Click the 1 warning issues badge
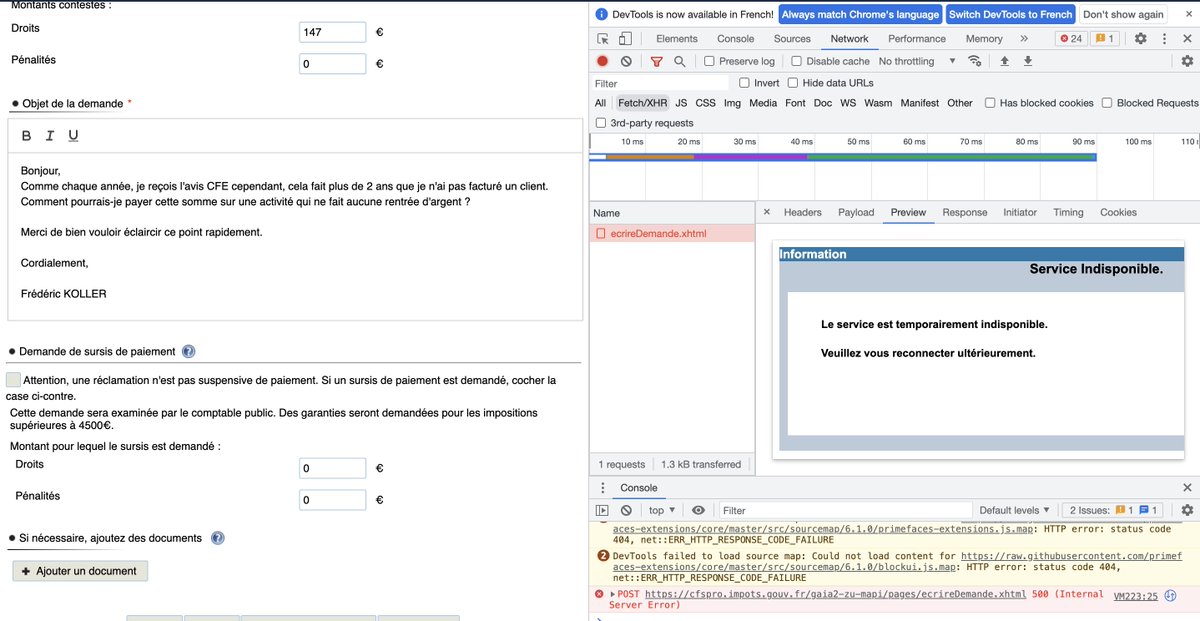Image resolution: width=1200 pixels, height=621 pixels. coord(1104,39)
